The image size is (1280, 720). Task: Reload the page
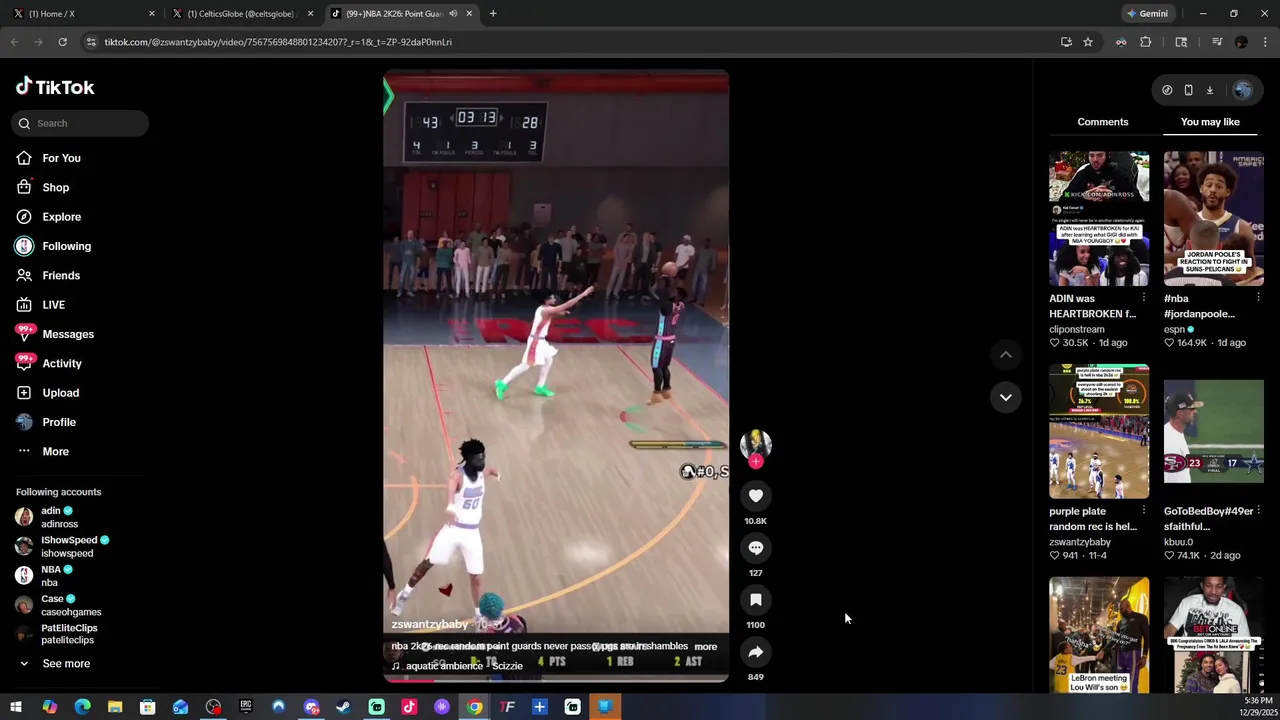coord(62,42)
